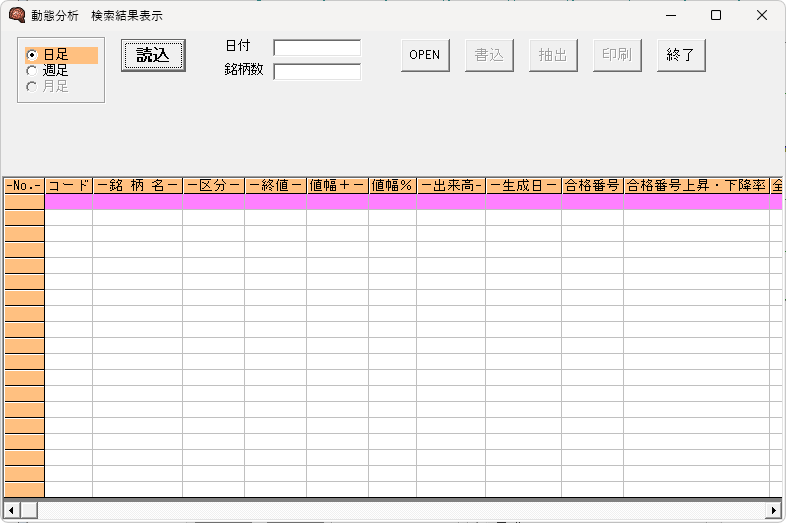The width and height of the screenshot is (786, 523).
Task: Click the horizontal scrollbar left arrow
Action: point(12,510)
